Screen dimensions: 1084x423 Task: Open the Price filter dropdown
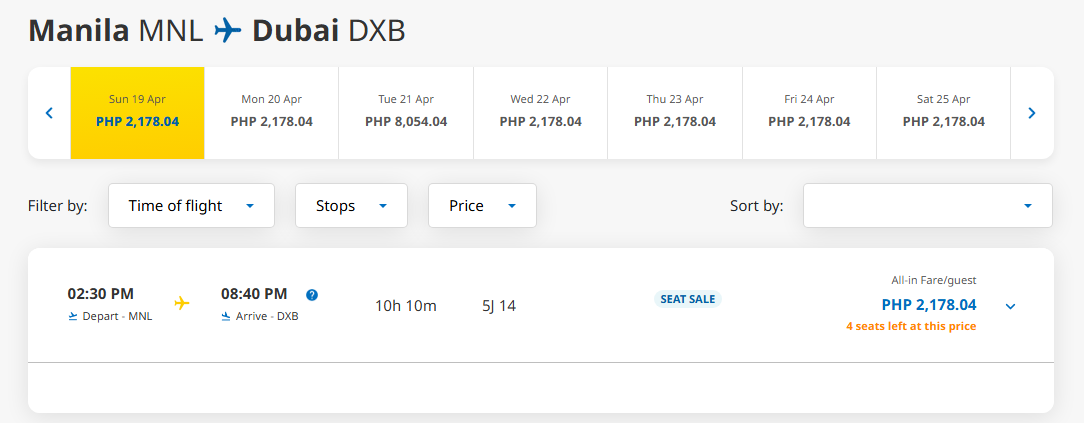[483, 205]
